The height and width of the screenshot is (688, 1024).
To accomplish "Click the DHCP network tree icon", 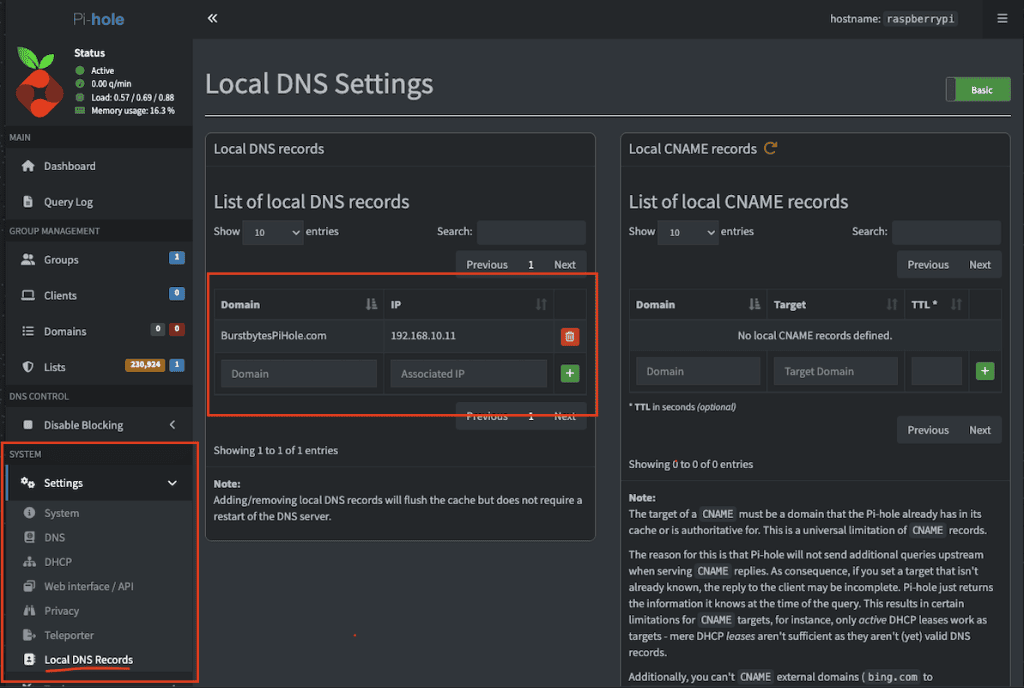I will click(29, 561).
